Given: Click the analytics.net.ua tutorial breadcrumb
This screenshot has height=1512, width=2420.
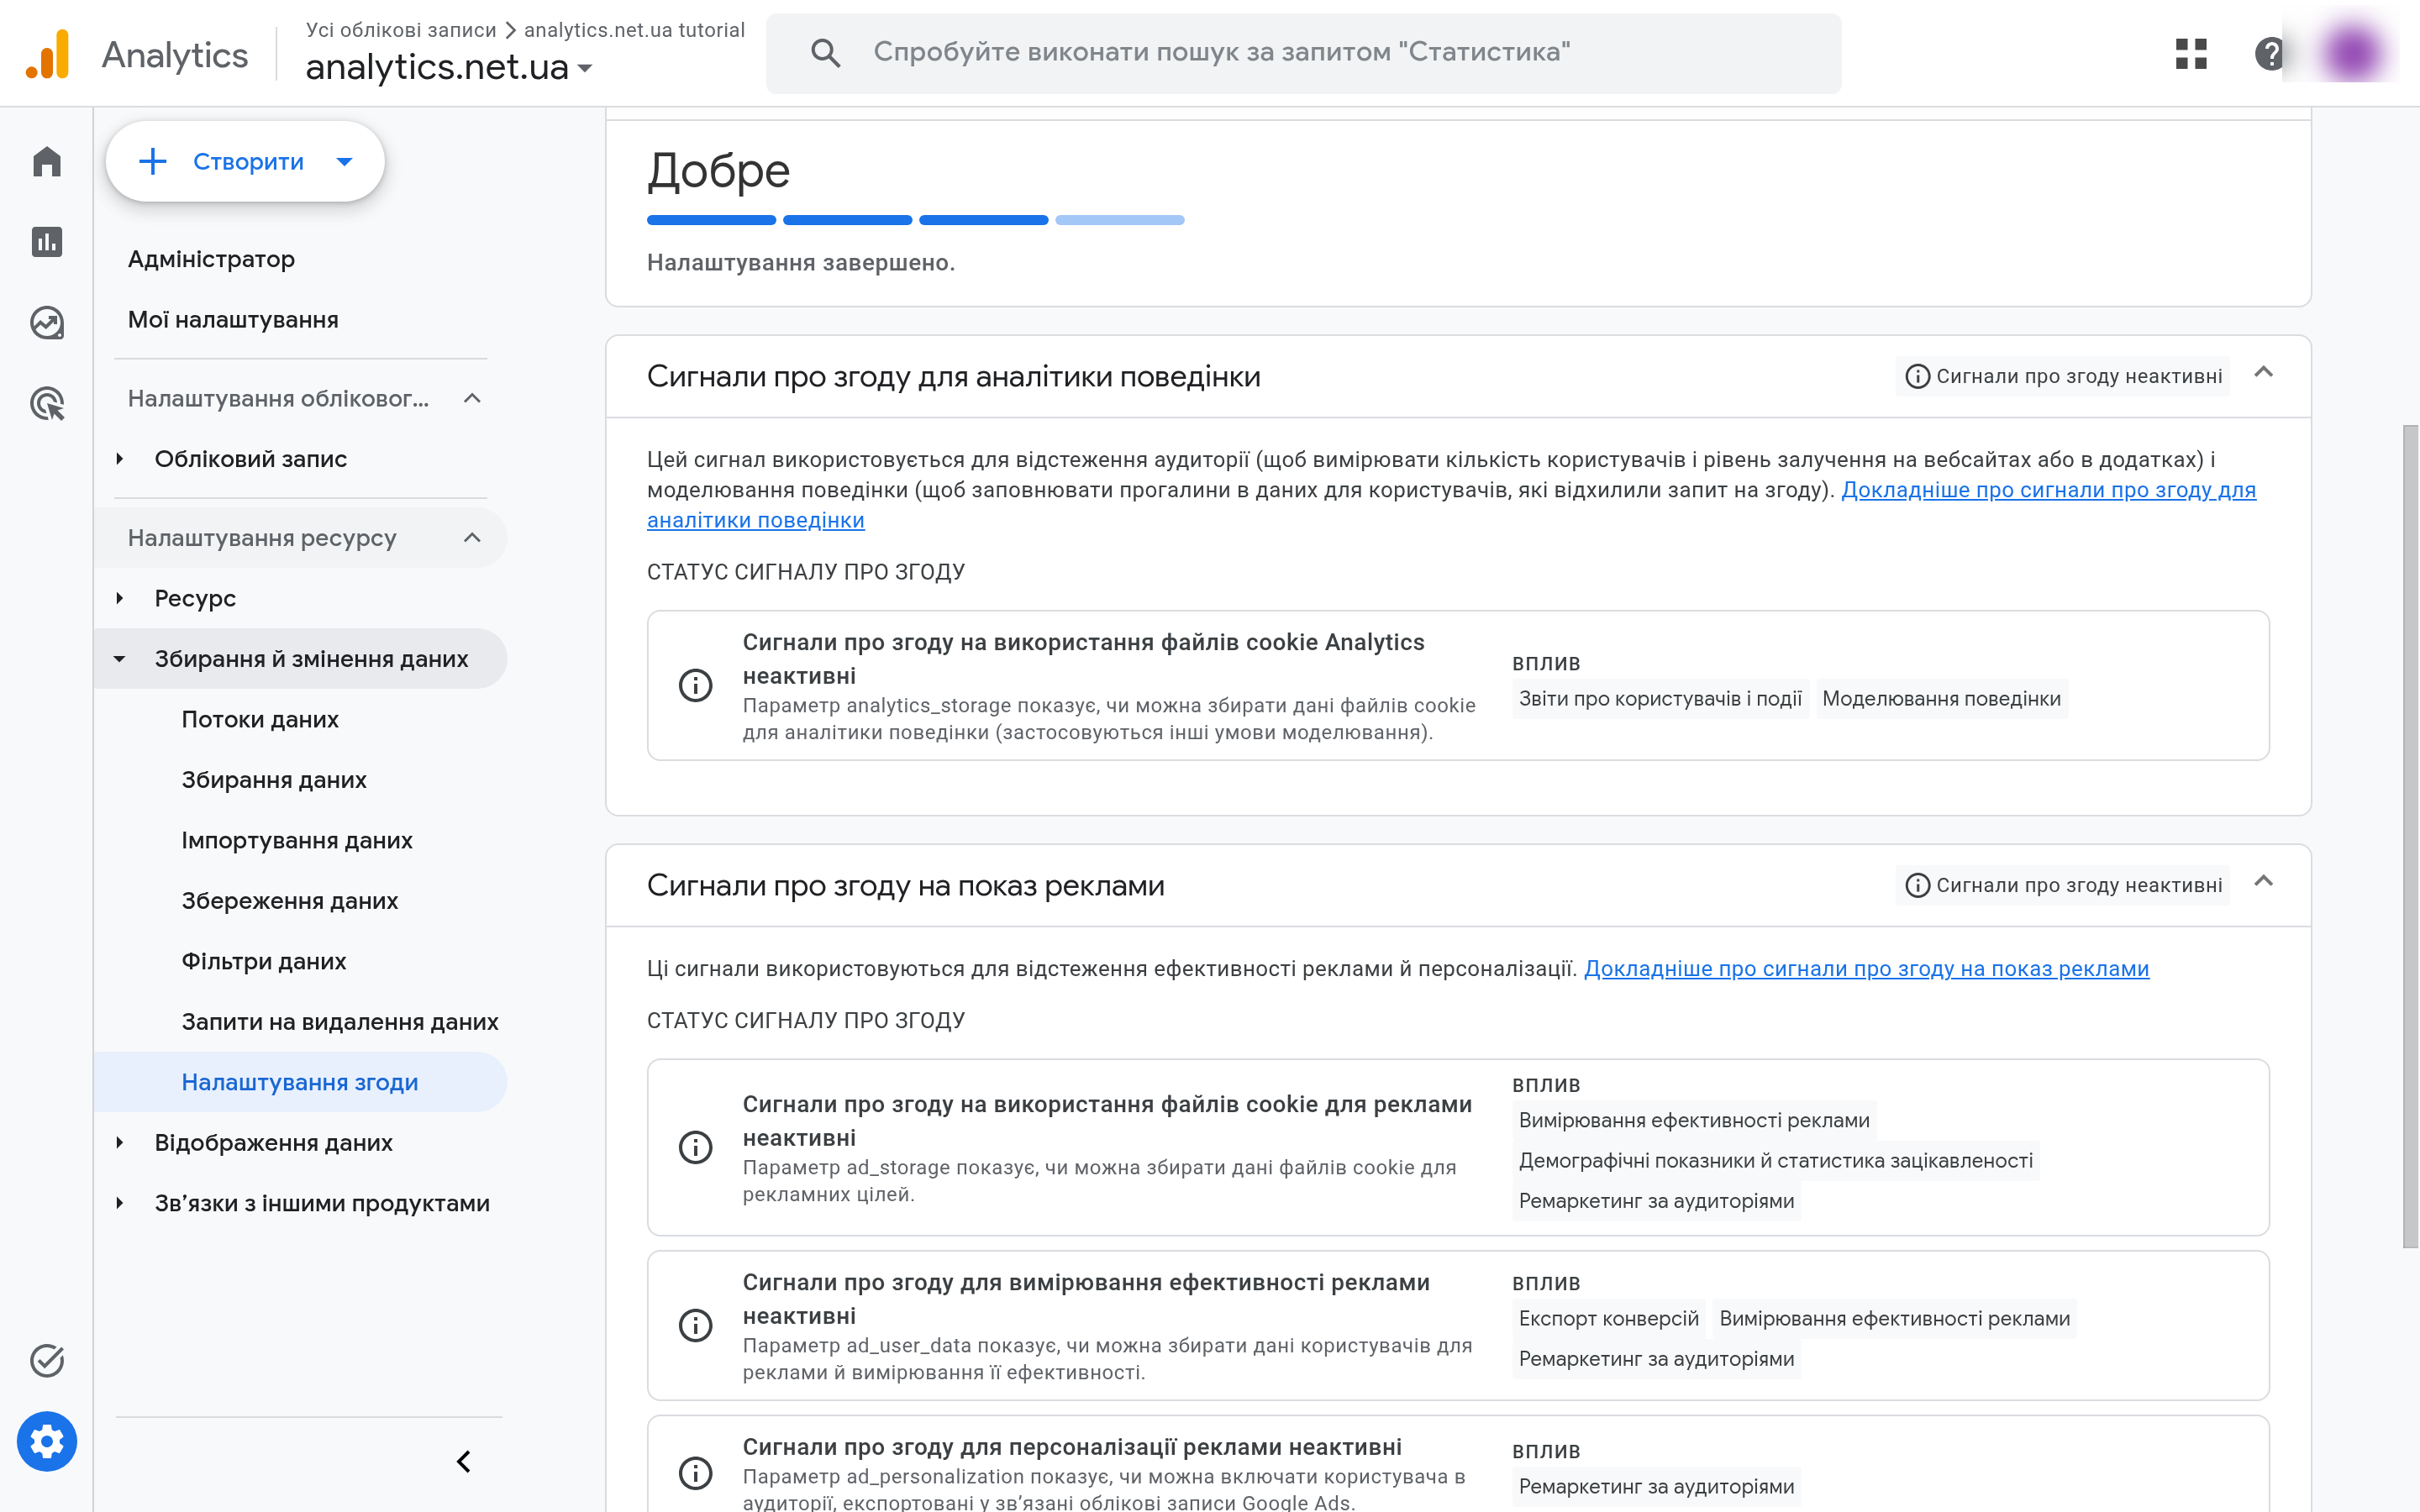Looking at the screenshot, I should [634, 30].
